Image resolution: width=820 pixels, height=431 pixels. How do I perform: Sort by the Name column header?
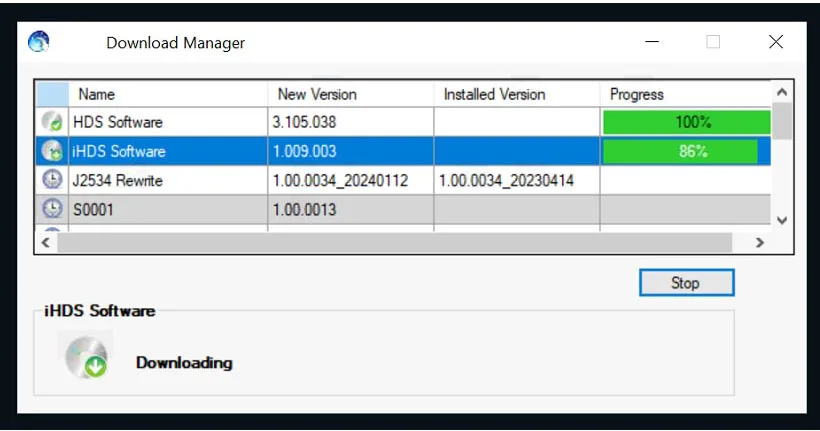pyautogui.click(x=168, y=94)
